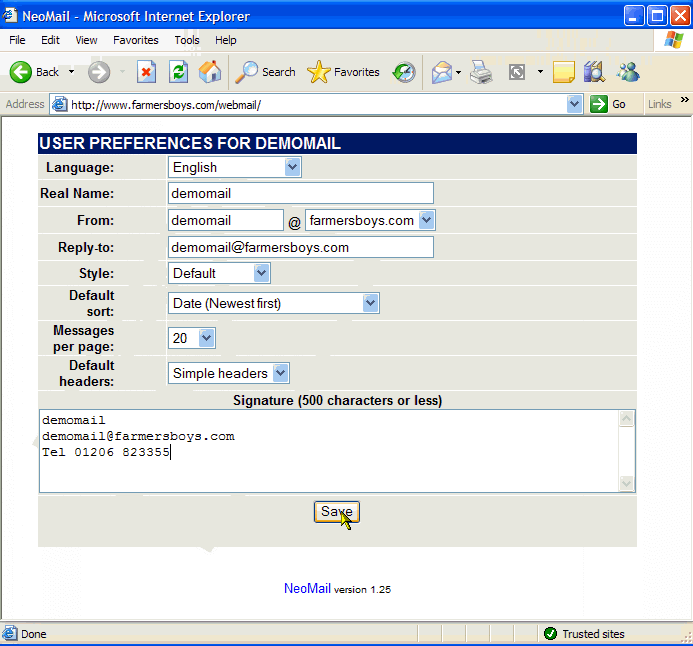Open the NeoMail link at page bottom
The height and width of the screenshot is (646, 693).
pyautogui.click(x=307, y=588)
